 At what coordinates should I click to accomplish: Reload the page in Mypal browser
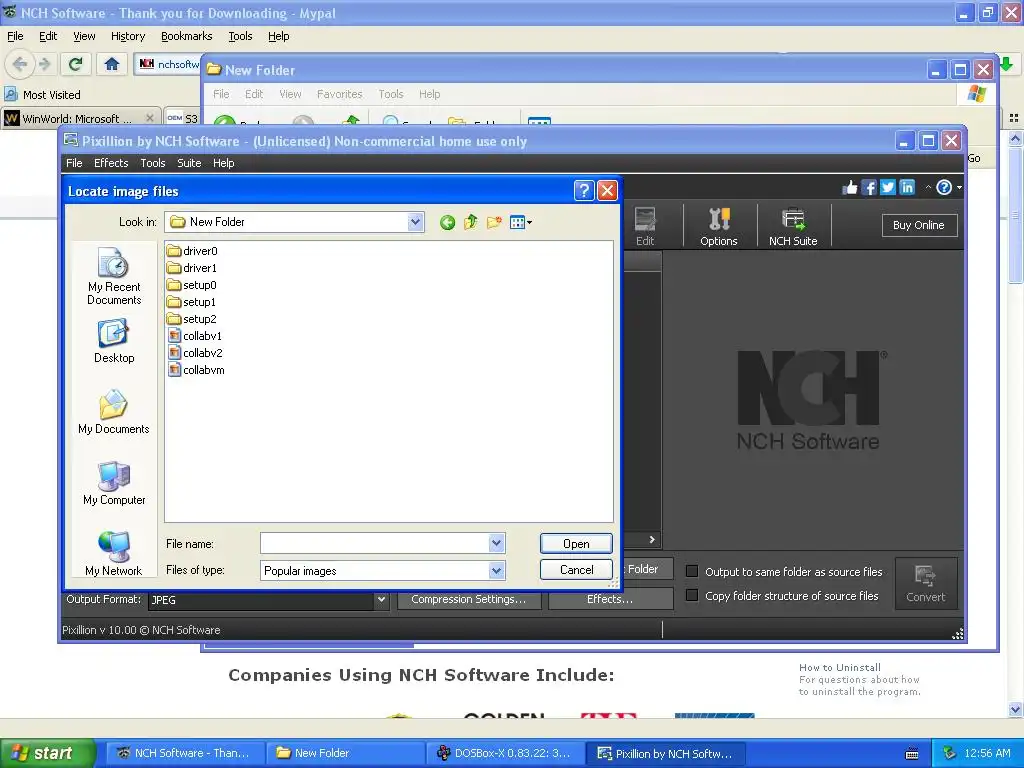point(75,64)
